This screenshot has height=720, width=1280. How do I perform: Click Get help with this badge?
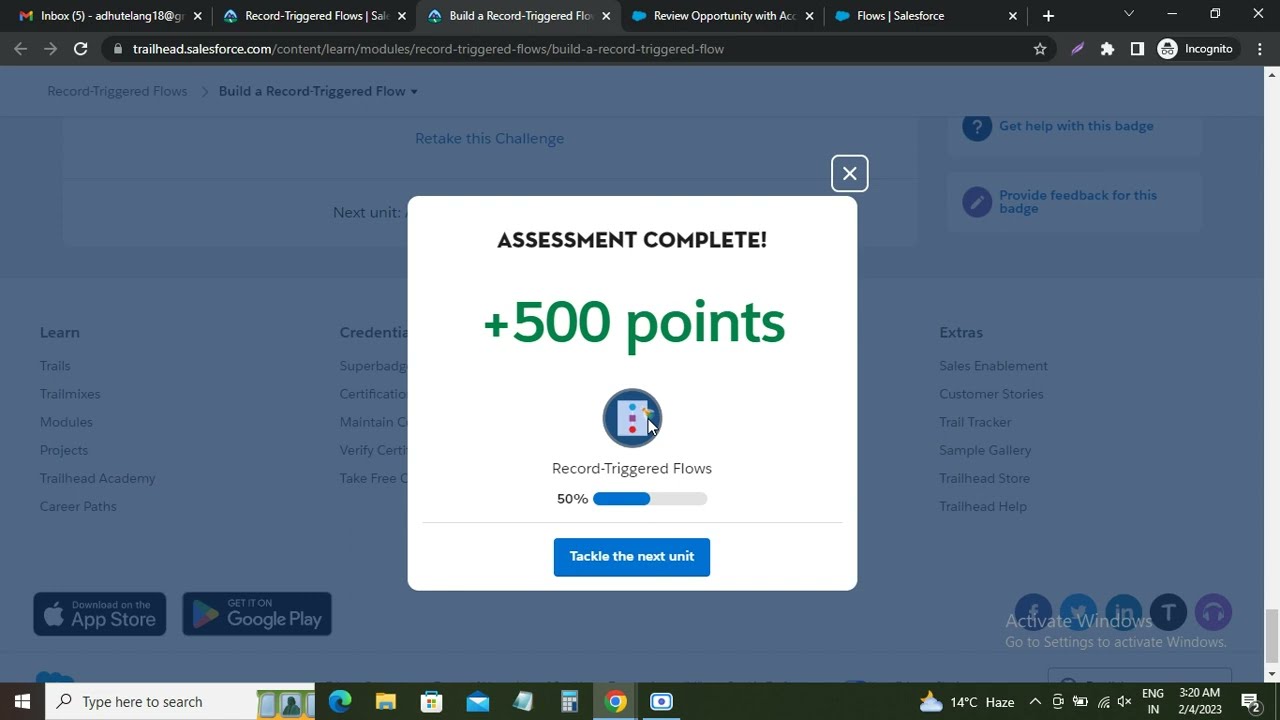(1076, 126)
